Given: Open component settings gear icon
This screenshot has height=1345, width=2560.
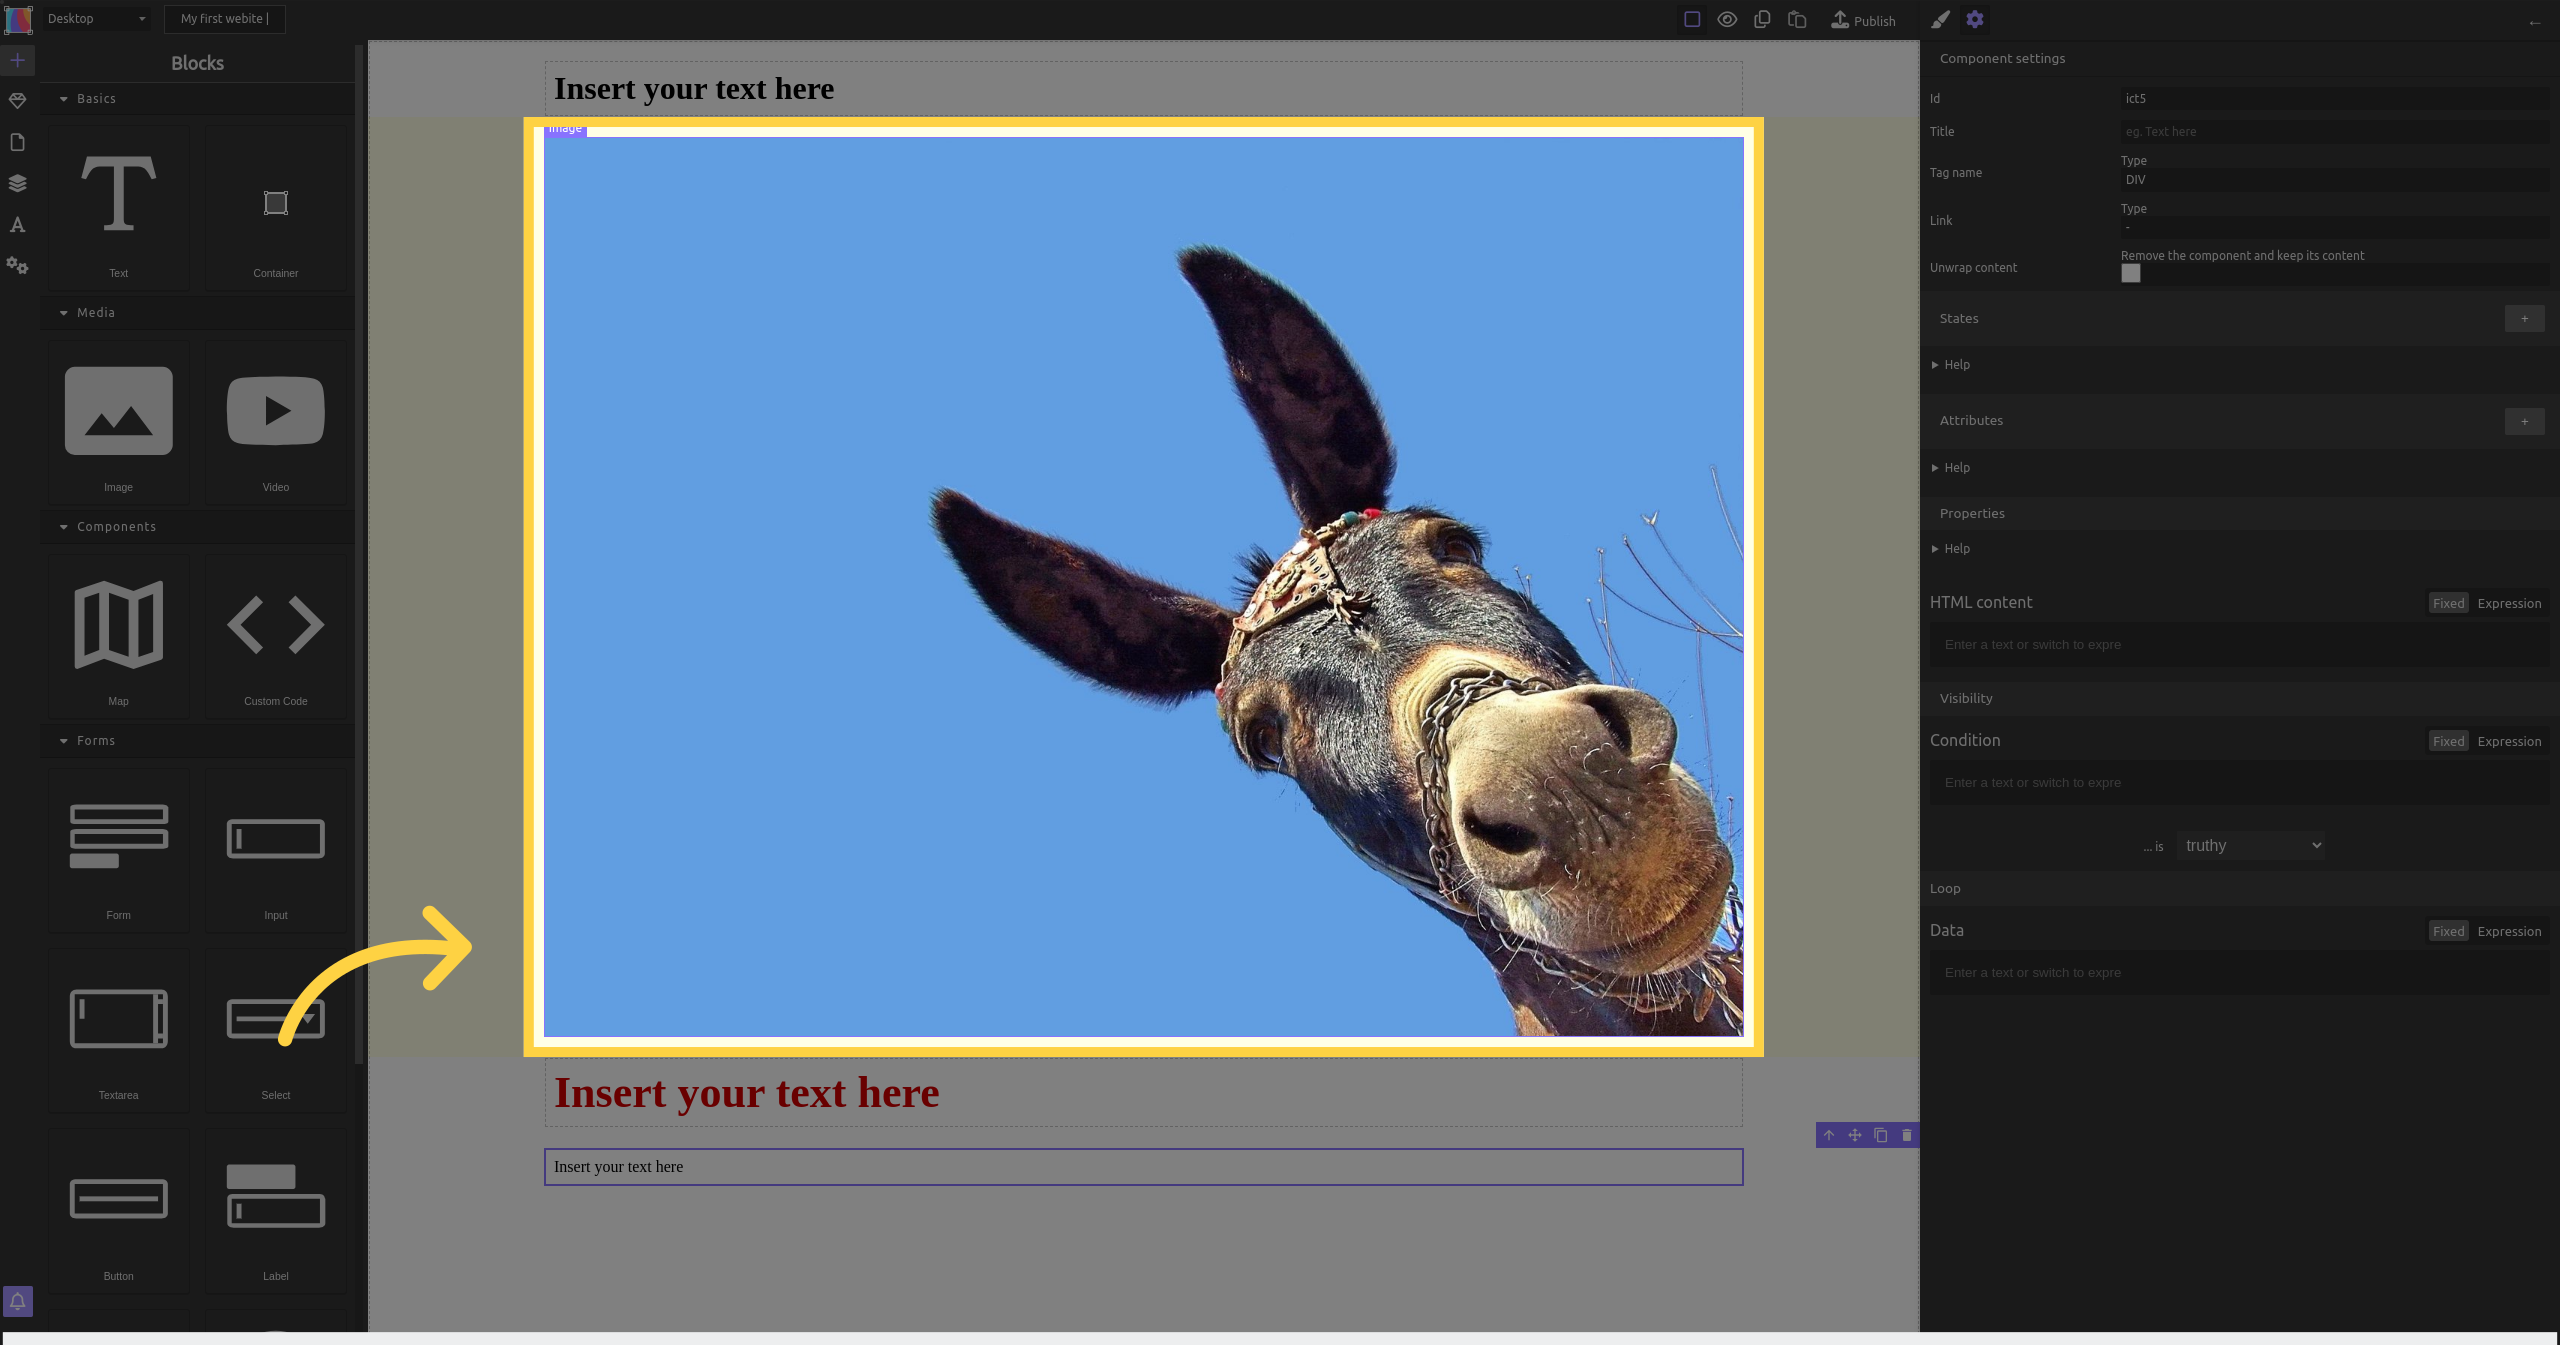Looking at the screenshot, I should [x=1975, y=19].
